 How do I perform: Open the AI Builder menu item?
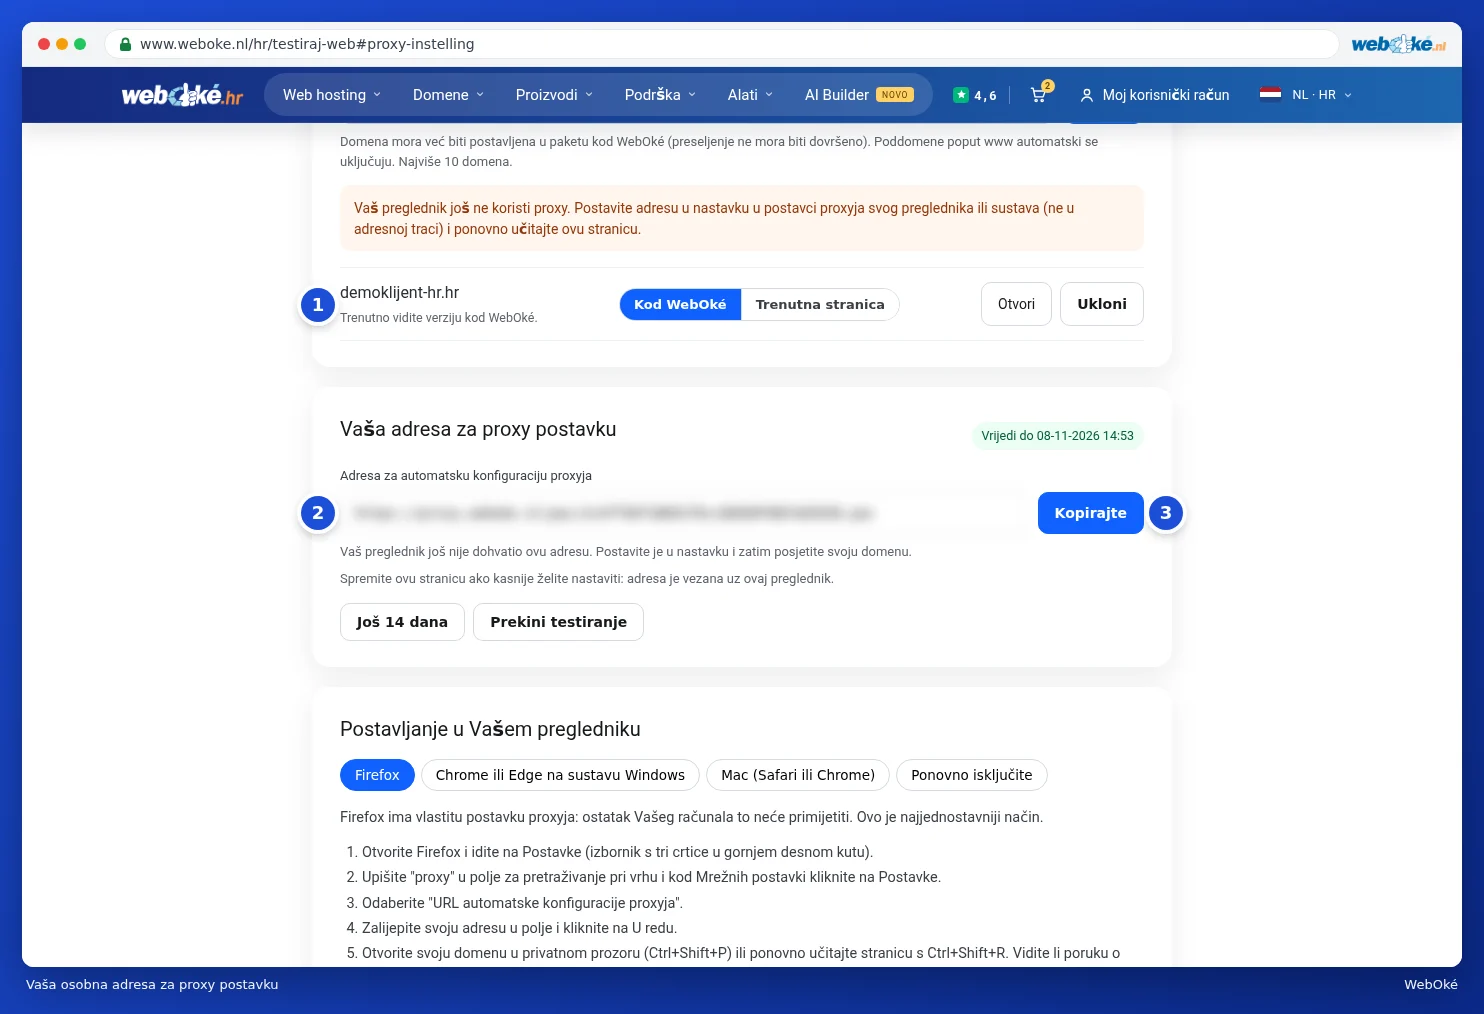[859, 95]
